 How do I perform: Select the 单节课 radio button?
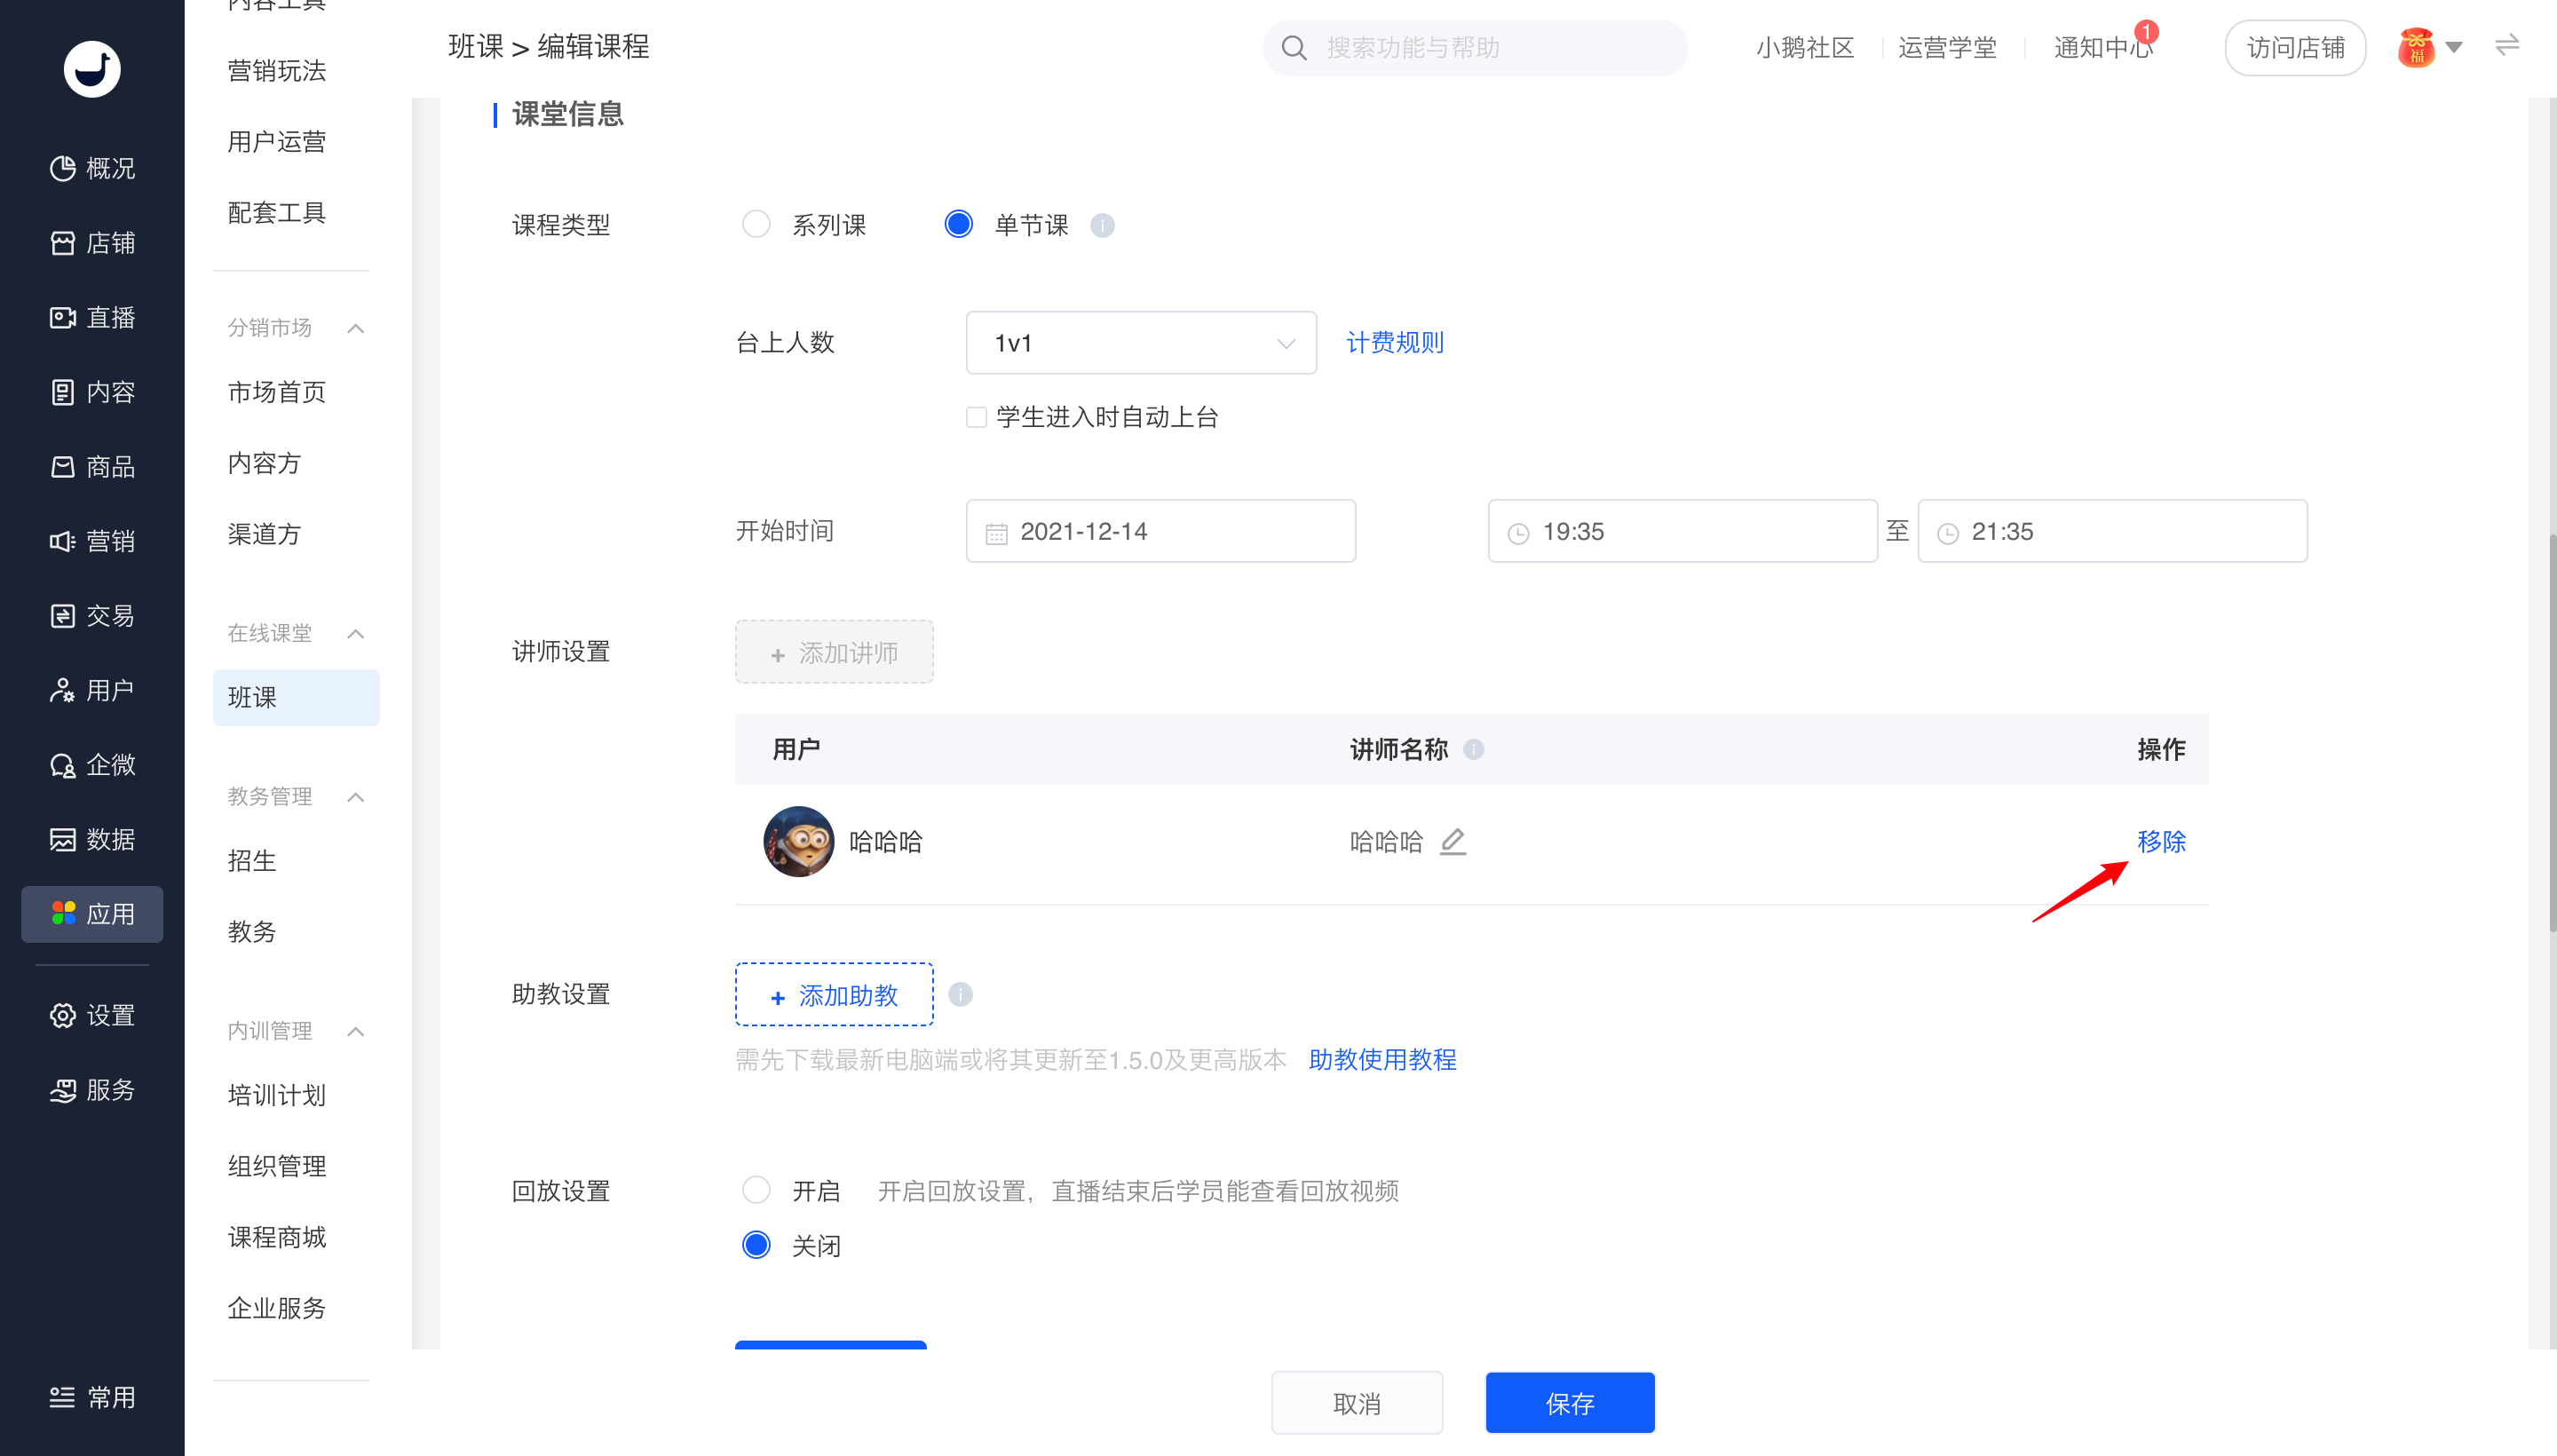click(958, 224)
